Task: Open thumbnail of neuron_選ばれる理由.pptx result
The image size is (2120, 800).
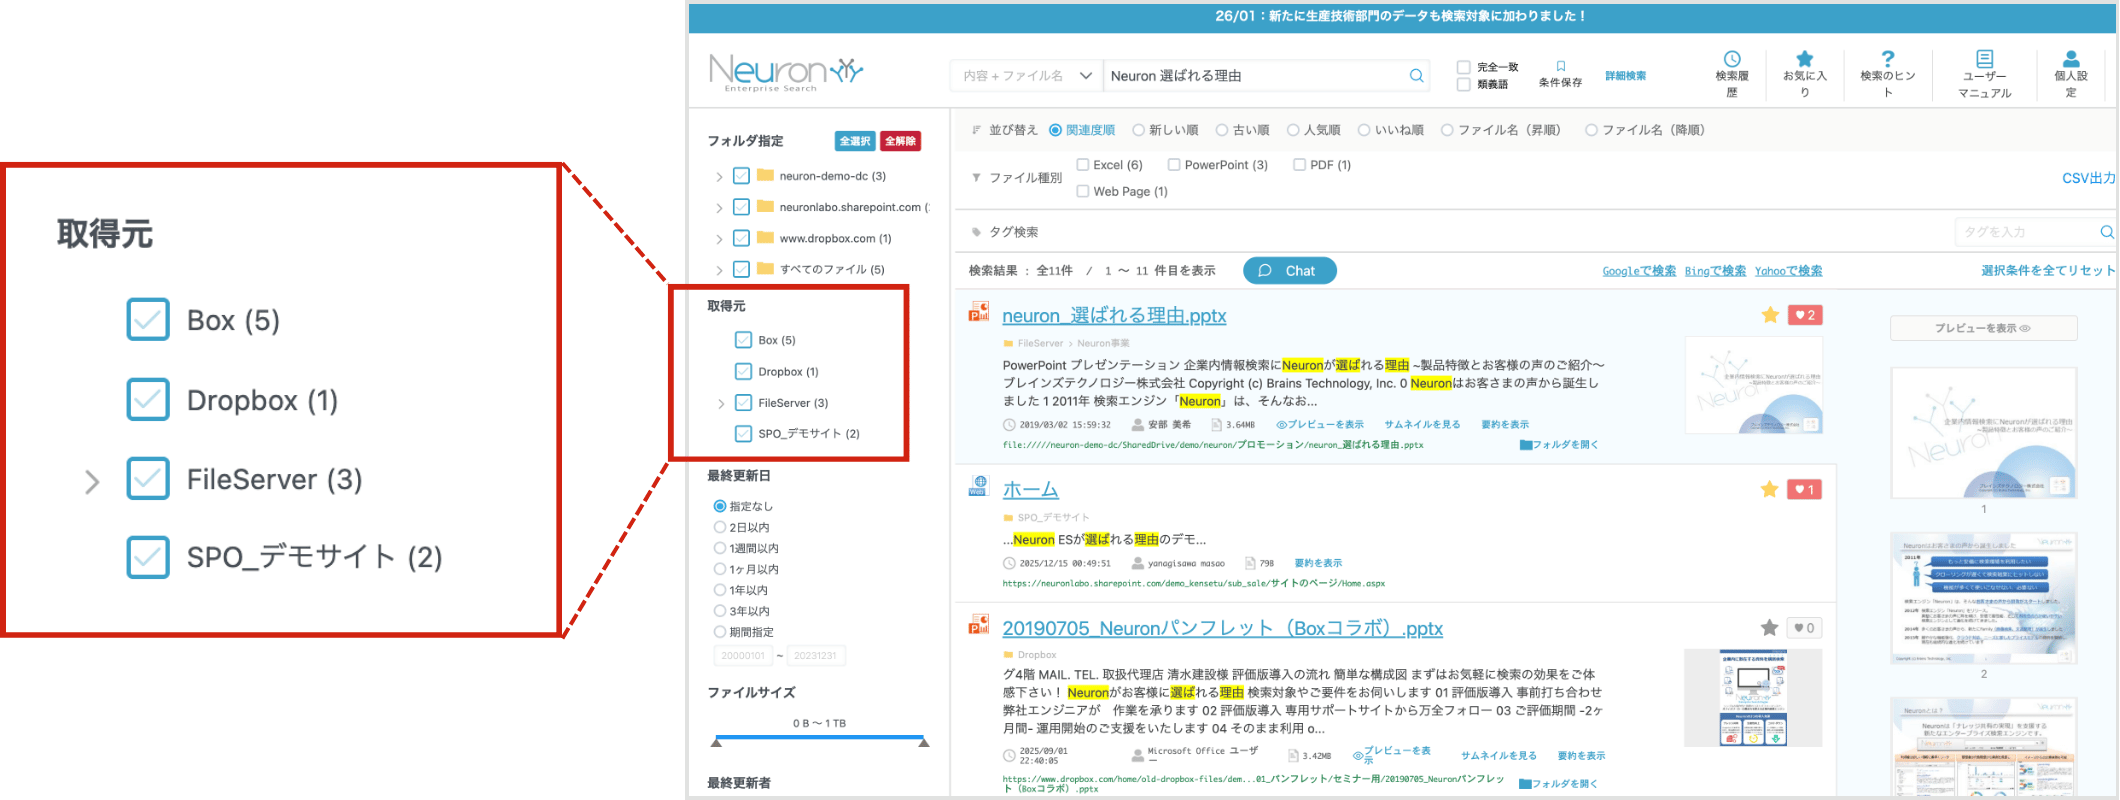Action: [1753, 385]
